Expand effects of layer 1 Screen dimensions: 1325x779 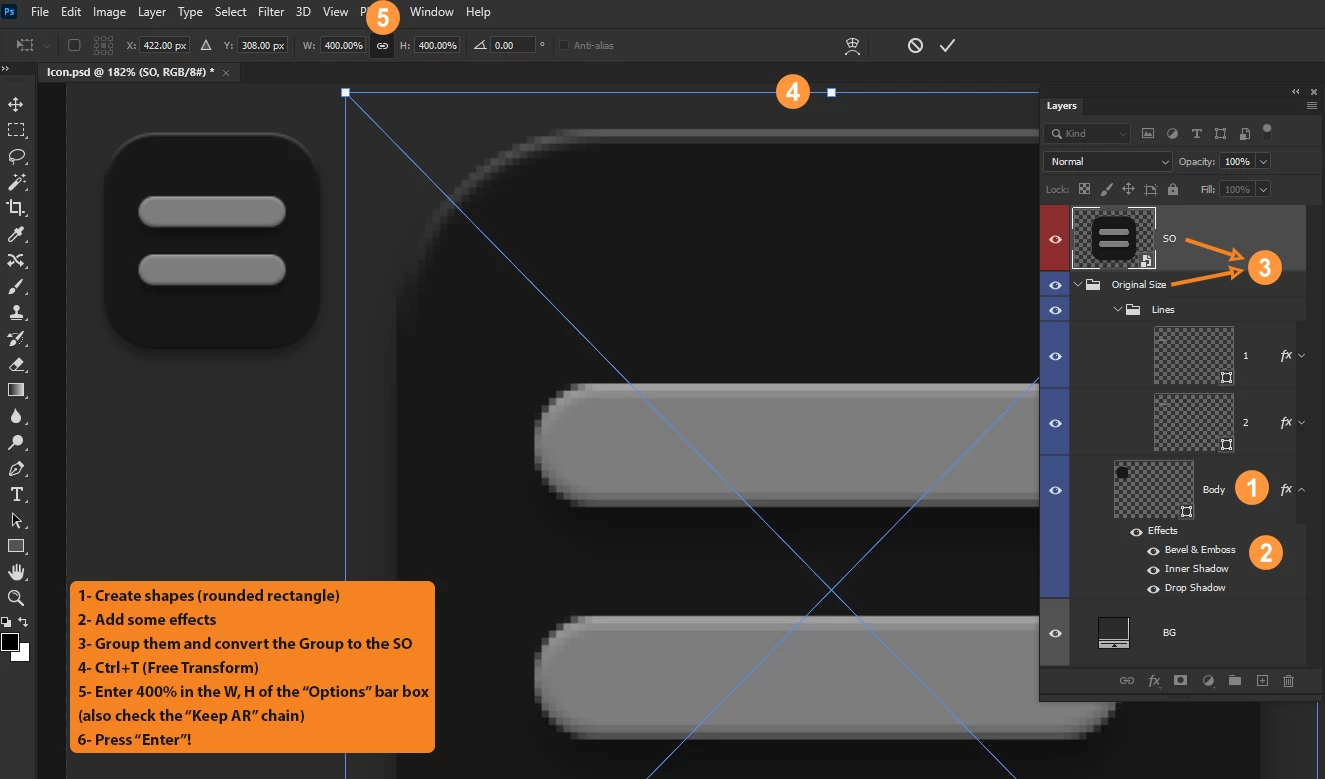pyautogui.click(x=1301, y=355)
